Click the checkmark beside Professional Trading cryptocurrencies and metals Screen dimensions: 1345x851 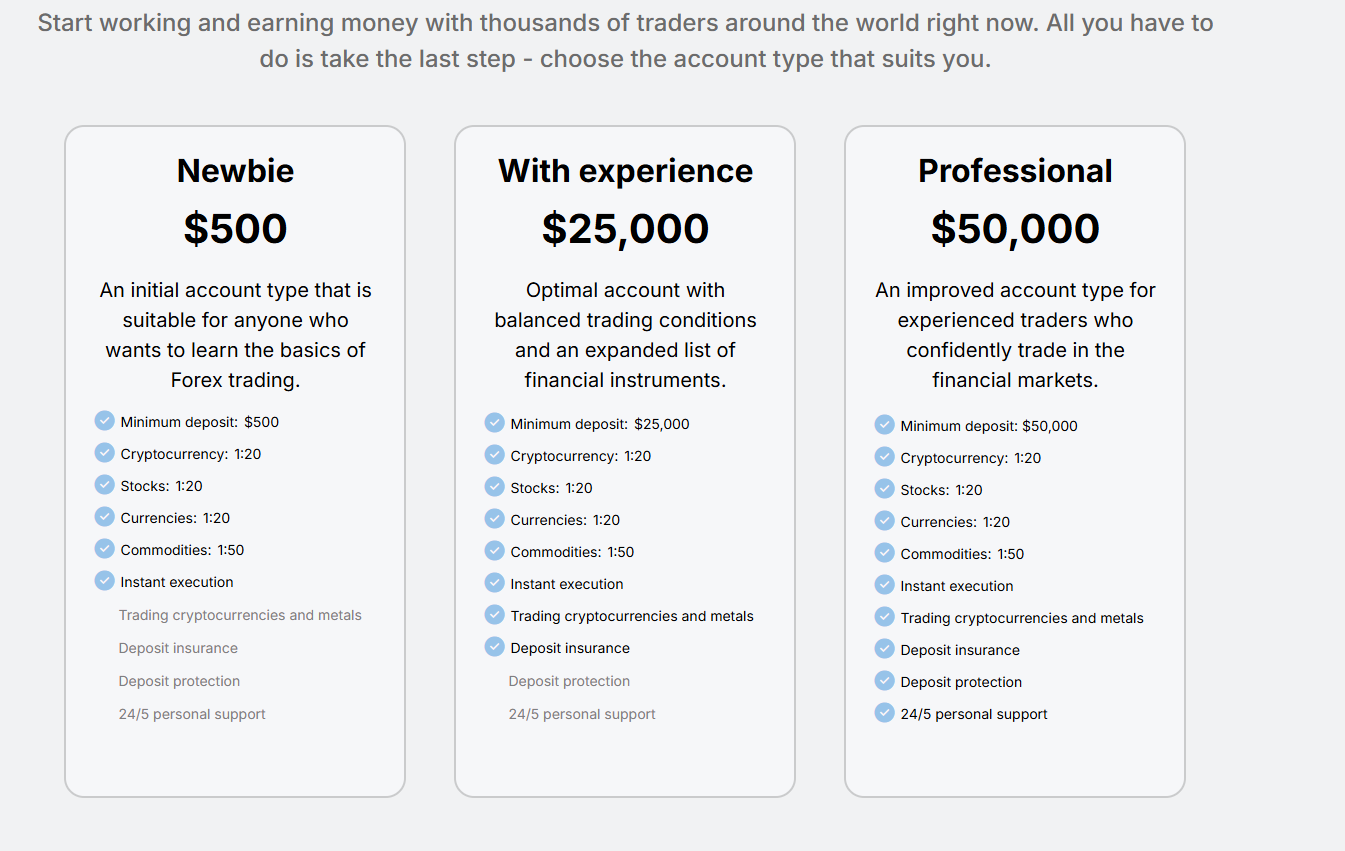pos(885,617)
